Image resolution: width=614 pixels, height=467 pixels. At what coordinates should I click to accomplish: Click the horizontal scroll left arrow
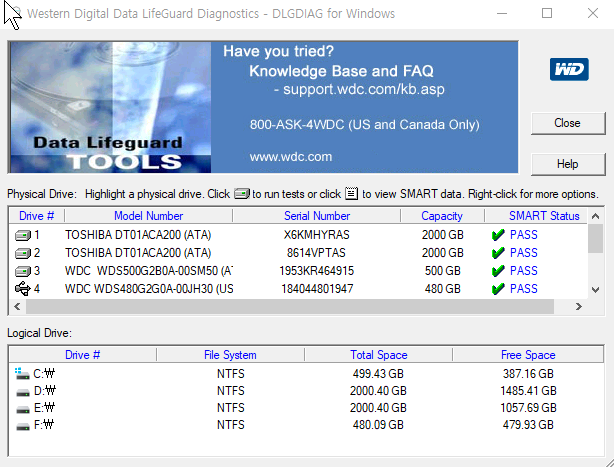pyautogui.click(x=17, y=307)
